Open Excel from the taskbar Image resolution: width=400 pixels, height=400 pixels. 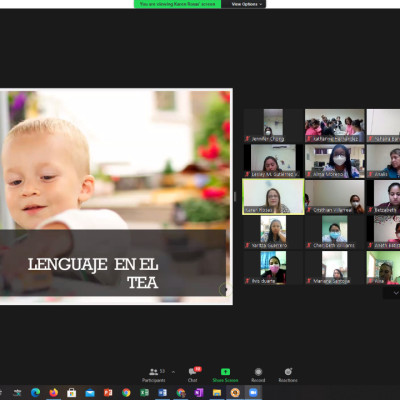[144, 393]
